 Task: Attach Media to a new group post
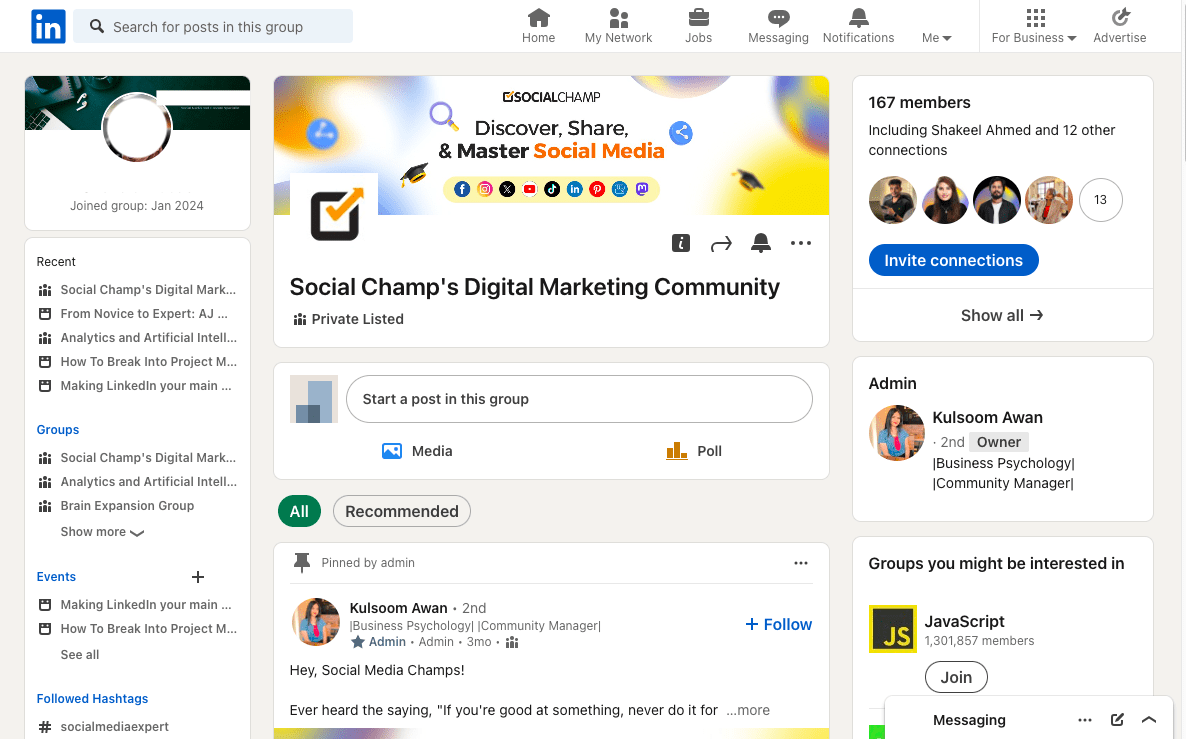(x=416, y=451)
